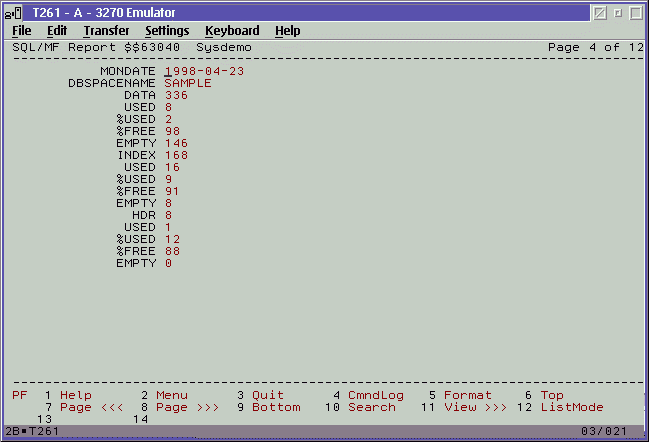Click the EMPTY value 146
649x442 pixels.
[176, 143]
